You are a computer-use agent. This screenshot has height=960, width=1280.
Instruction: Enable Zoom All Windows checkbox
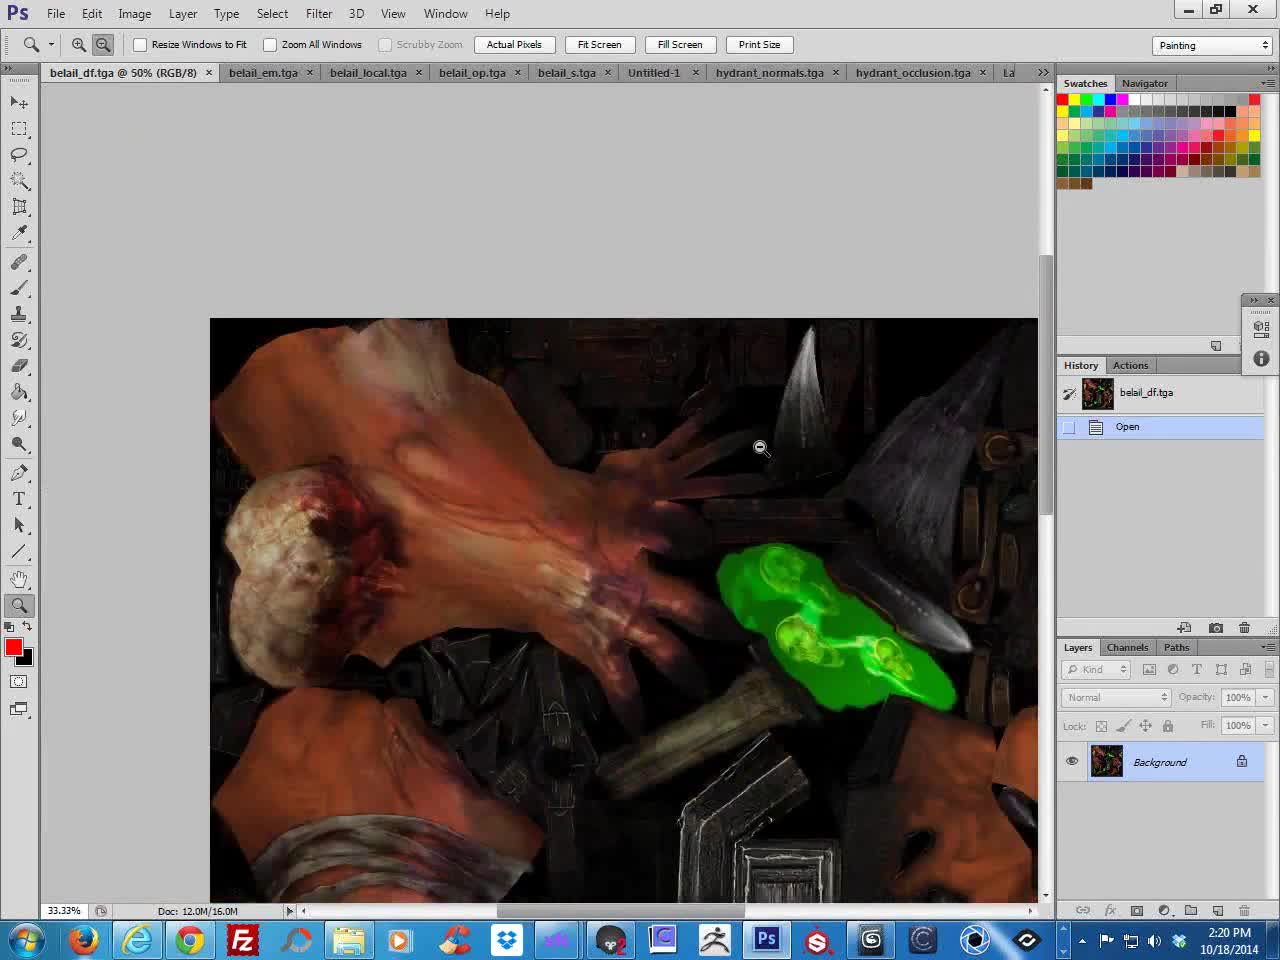[x=270, y=44]
